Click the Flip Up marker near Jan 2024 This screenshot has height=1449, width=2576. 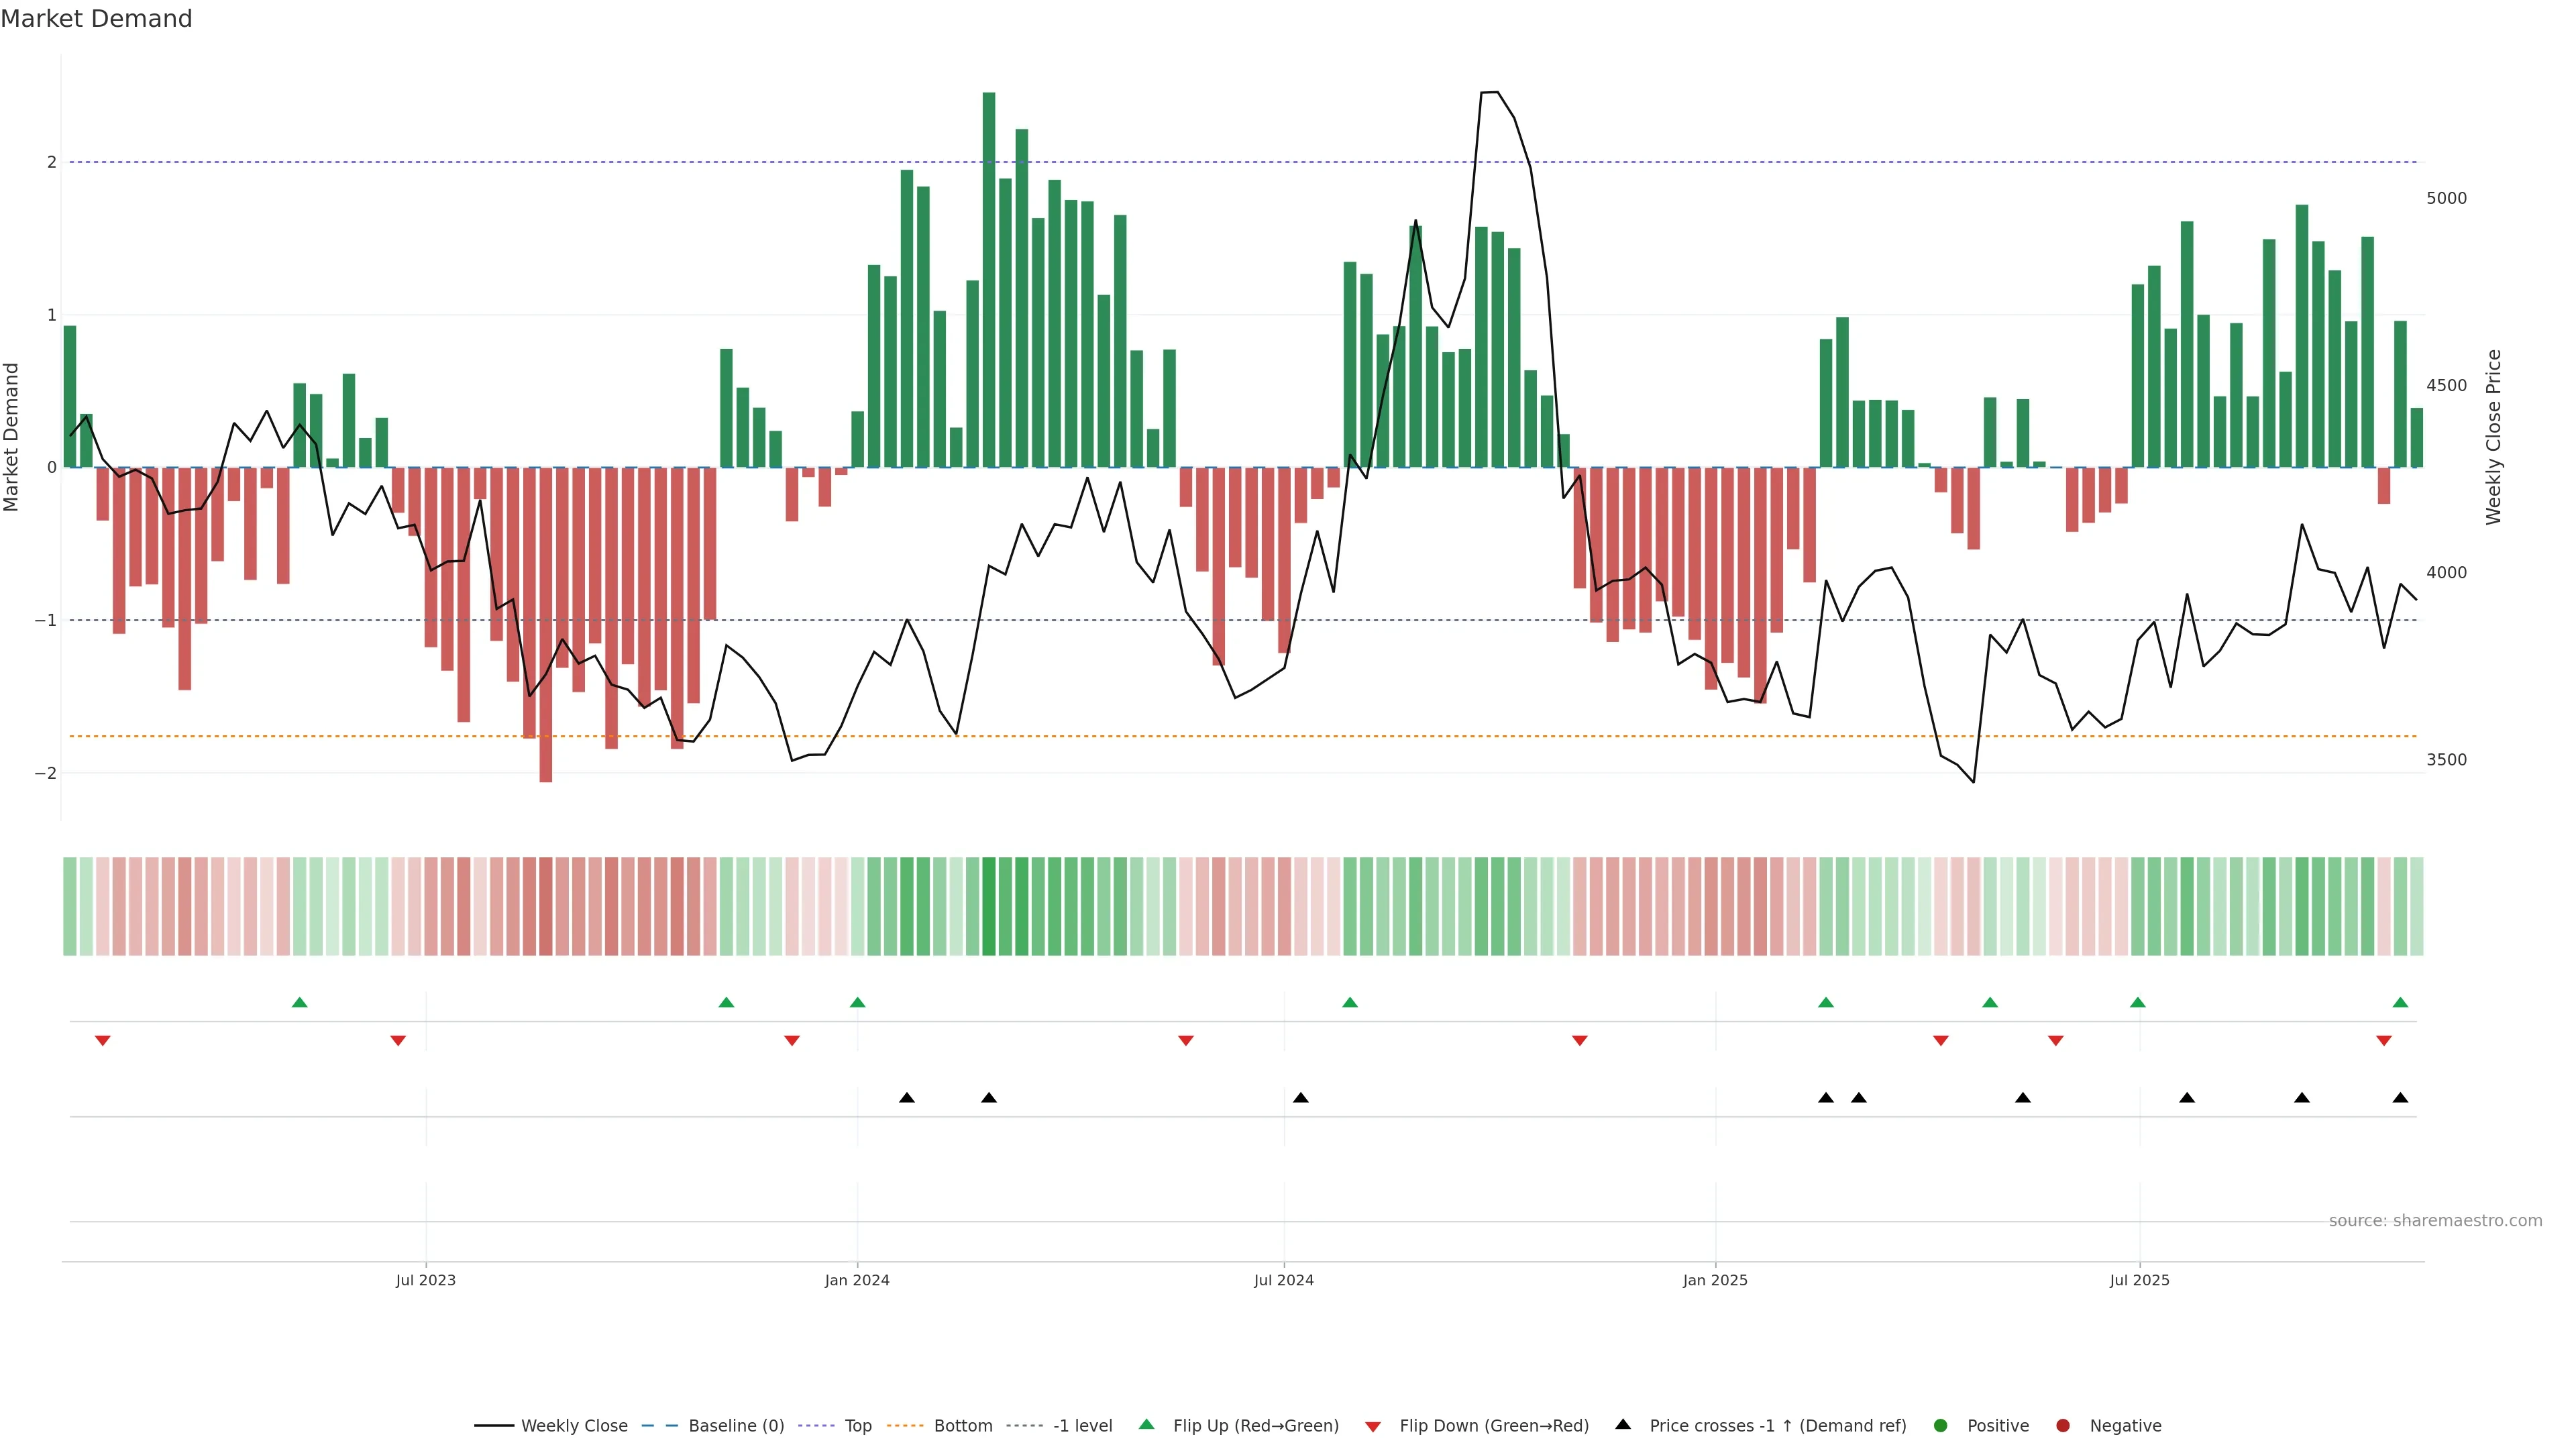857,1002
